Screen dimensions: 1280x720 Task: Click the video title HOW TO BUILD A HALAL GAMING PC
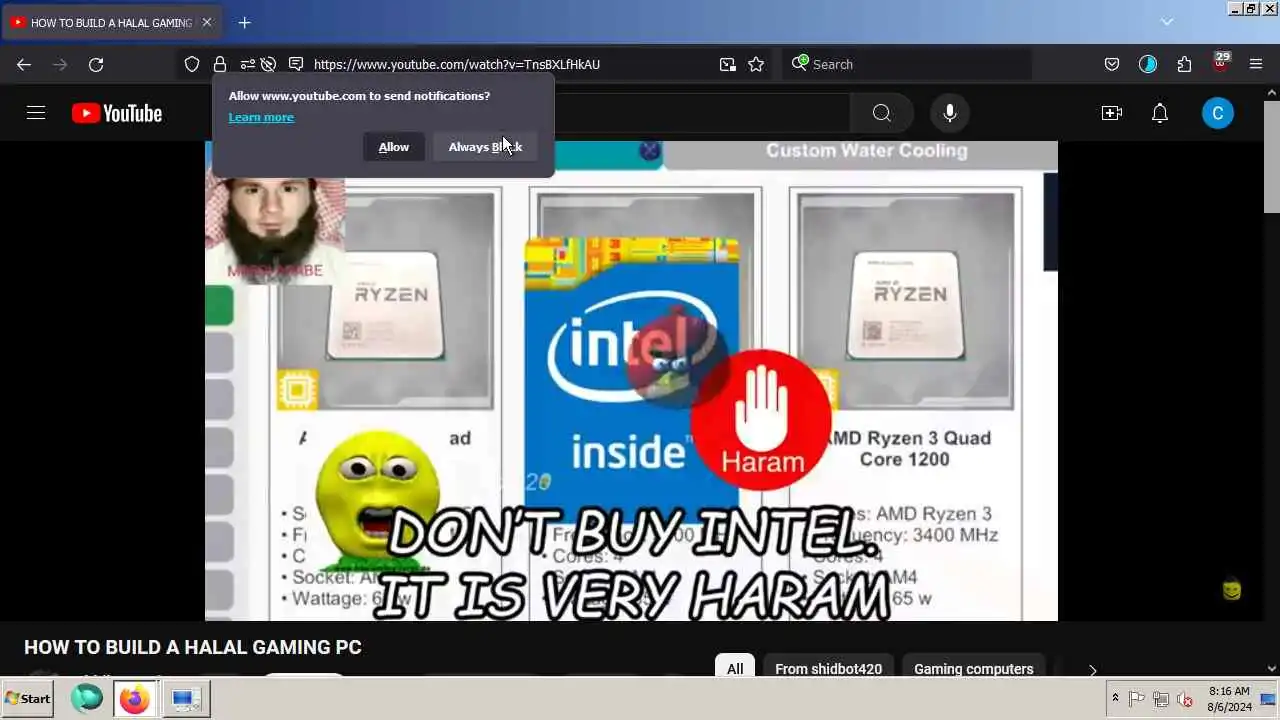(x=193, y=647)
